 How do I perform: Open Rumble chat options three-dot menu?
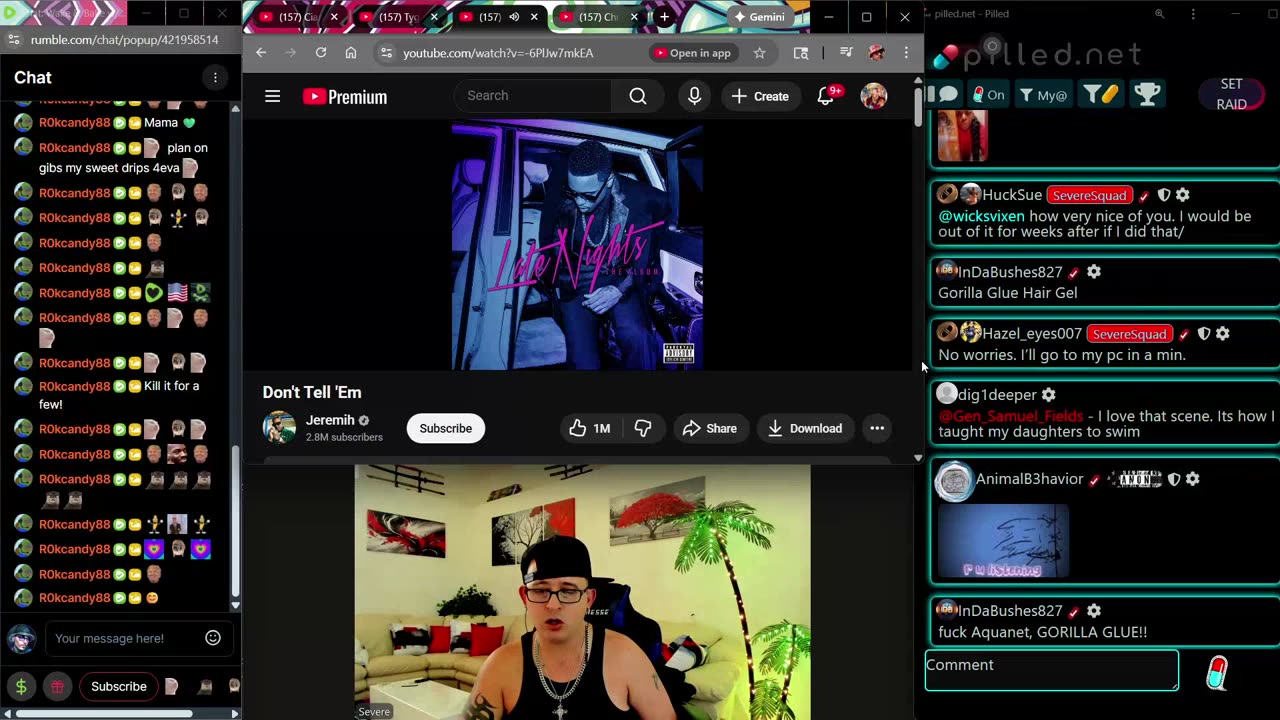pos(215,77)
